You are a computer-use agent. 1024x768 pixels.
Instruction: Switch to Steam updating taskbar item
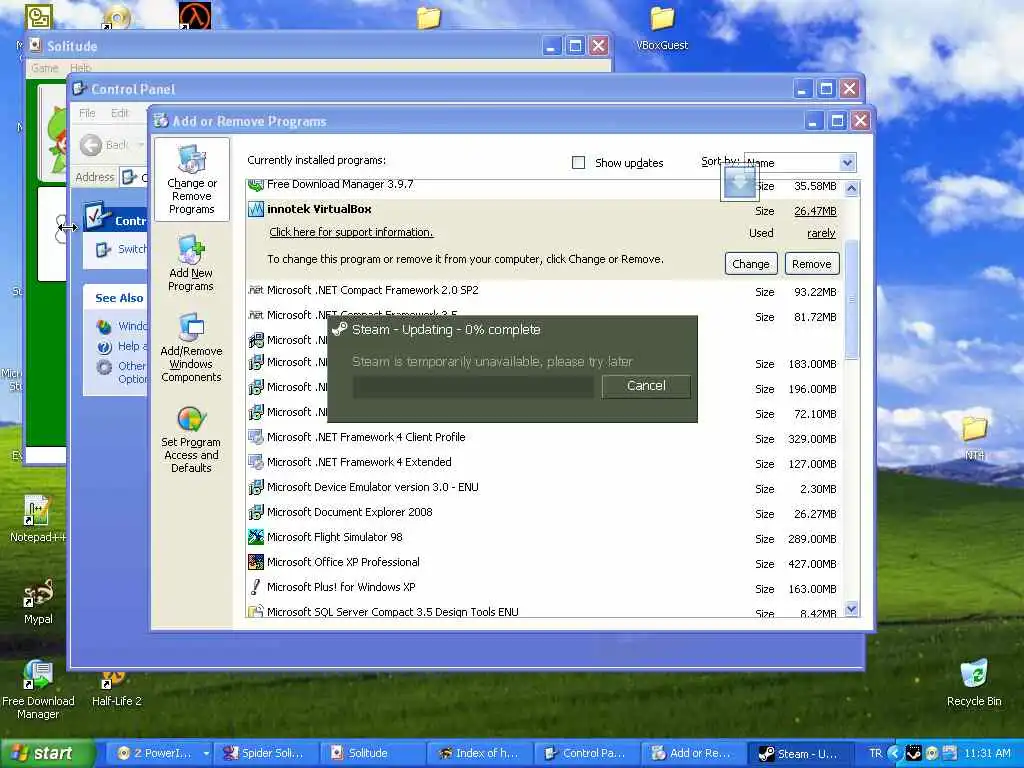803,753
